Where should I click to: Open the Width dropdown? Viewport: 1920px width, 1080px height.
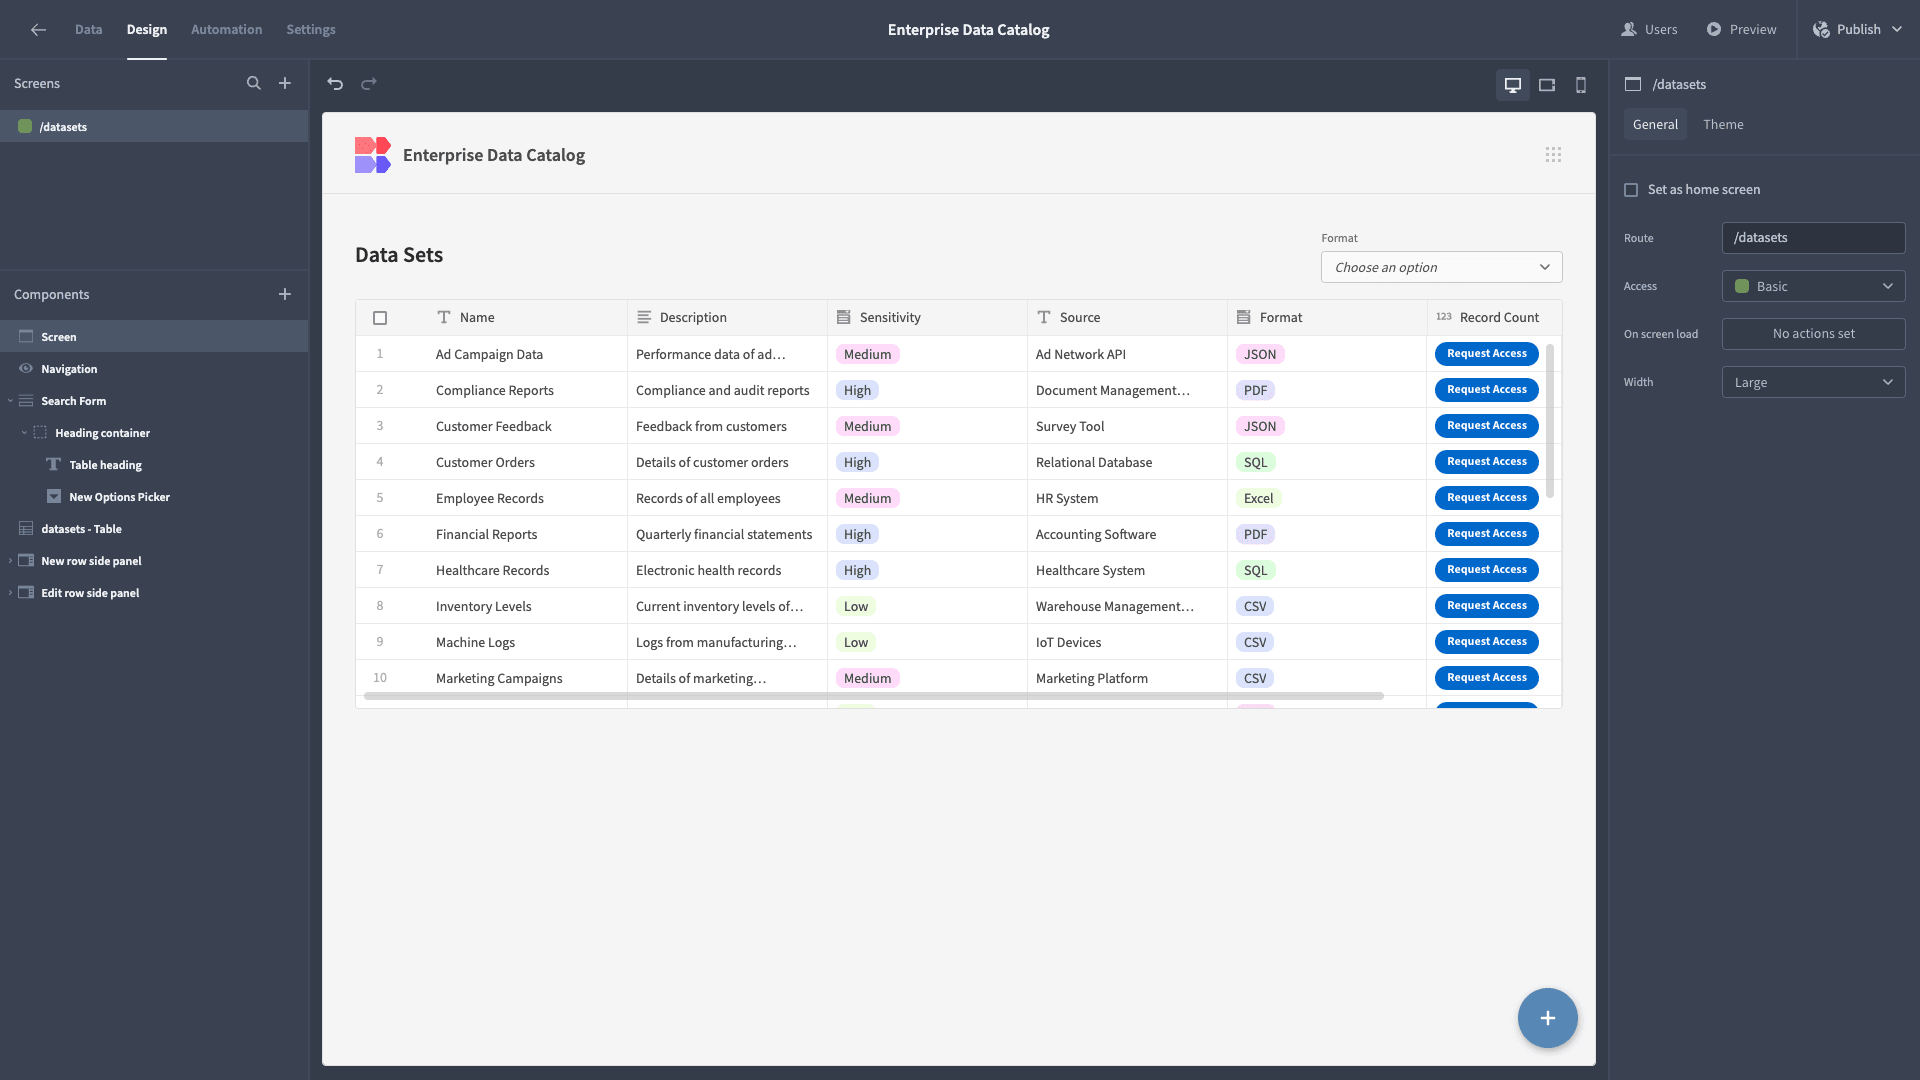pos(1813,382)
